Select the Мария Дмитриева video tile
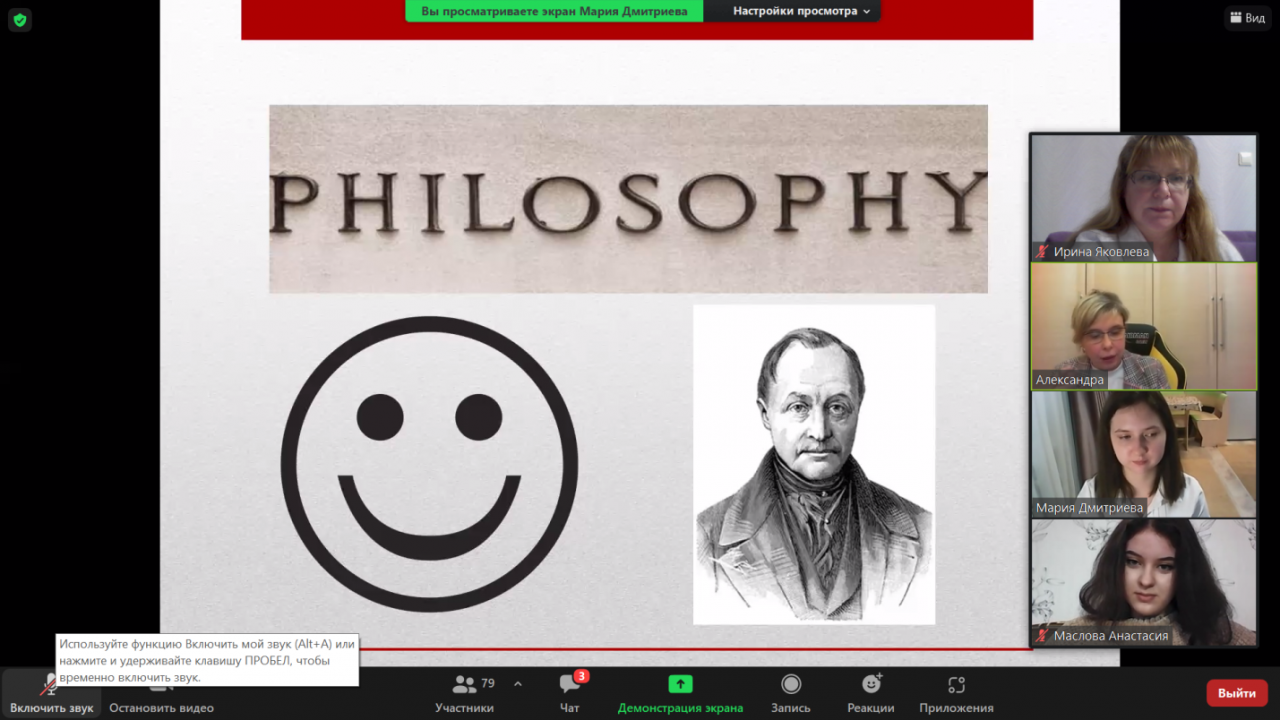This screenshot has width=1280, height=720. 1143,453
